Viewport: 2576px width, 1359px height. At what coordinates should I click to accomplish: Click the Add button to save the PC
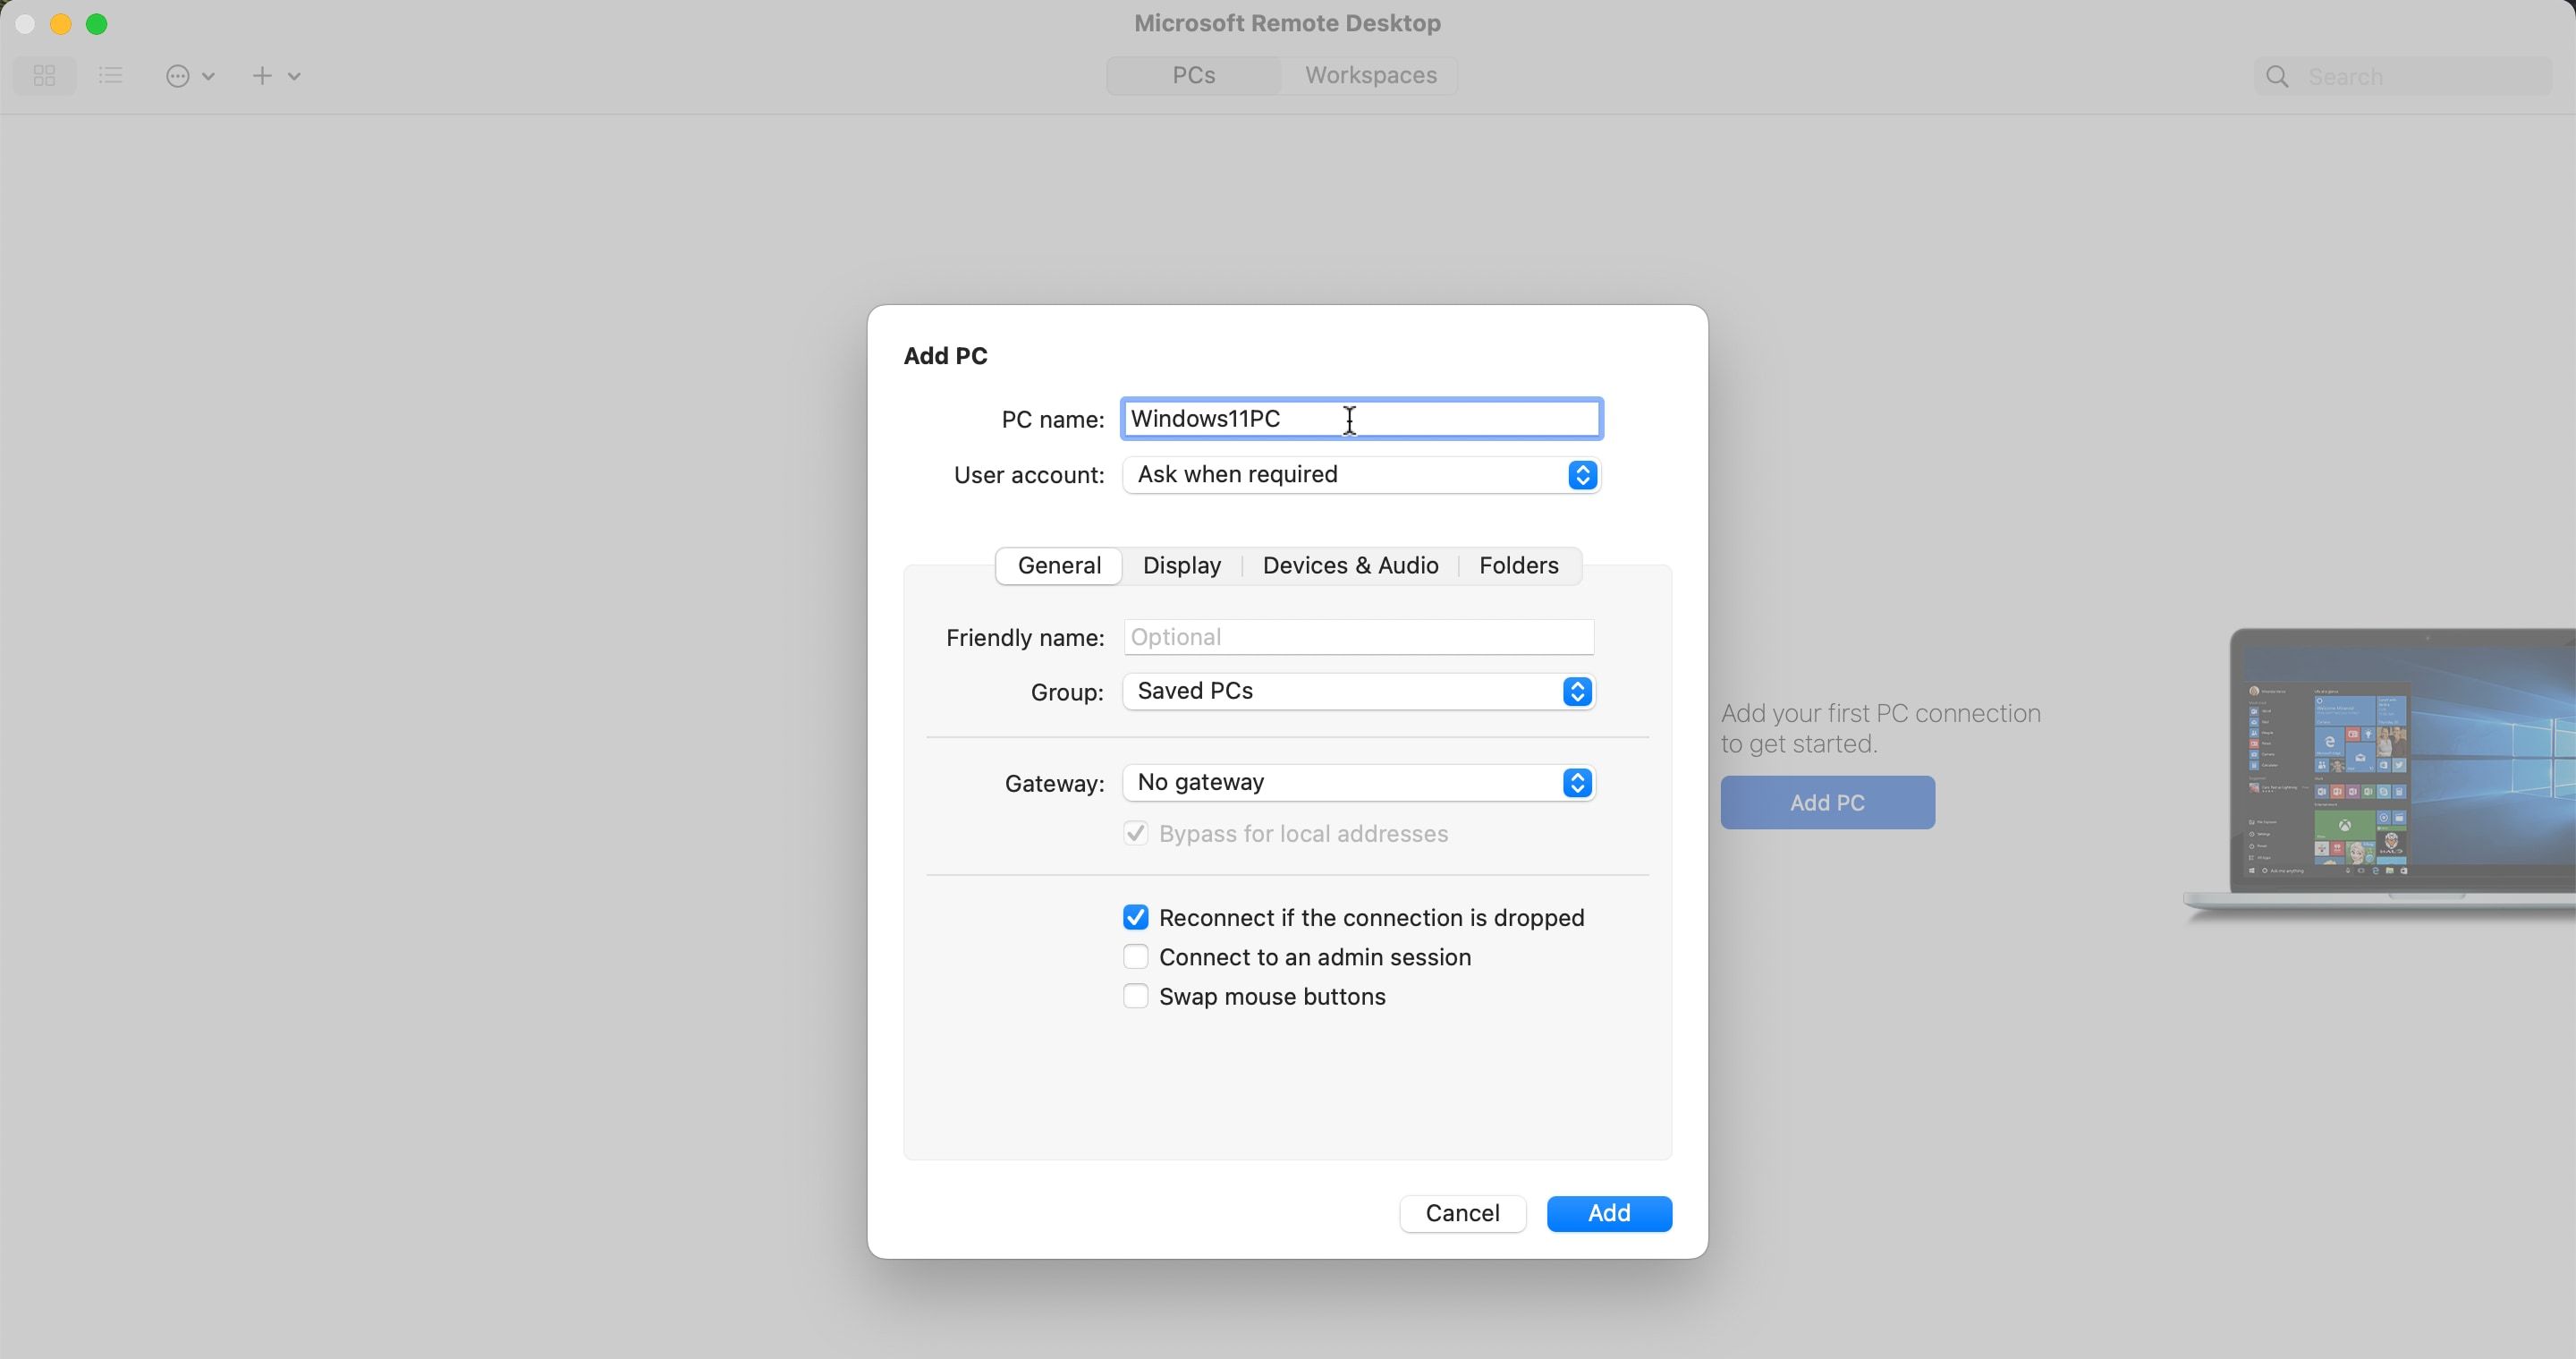tap(1609, 1213)
